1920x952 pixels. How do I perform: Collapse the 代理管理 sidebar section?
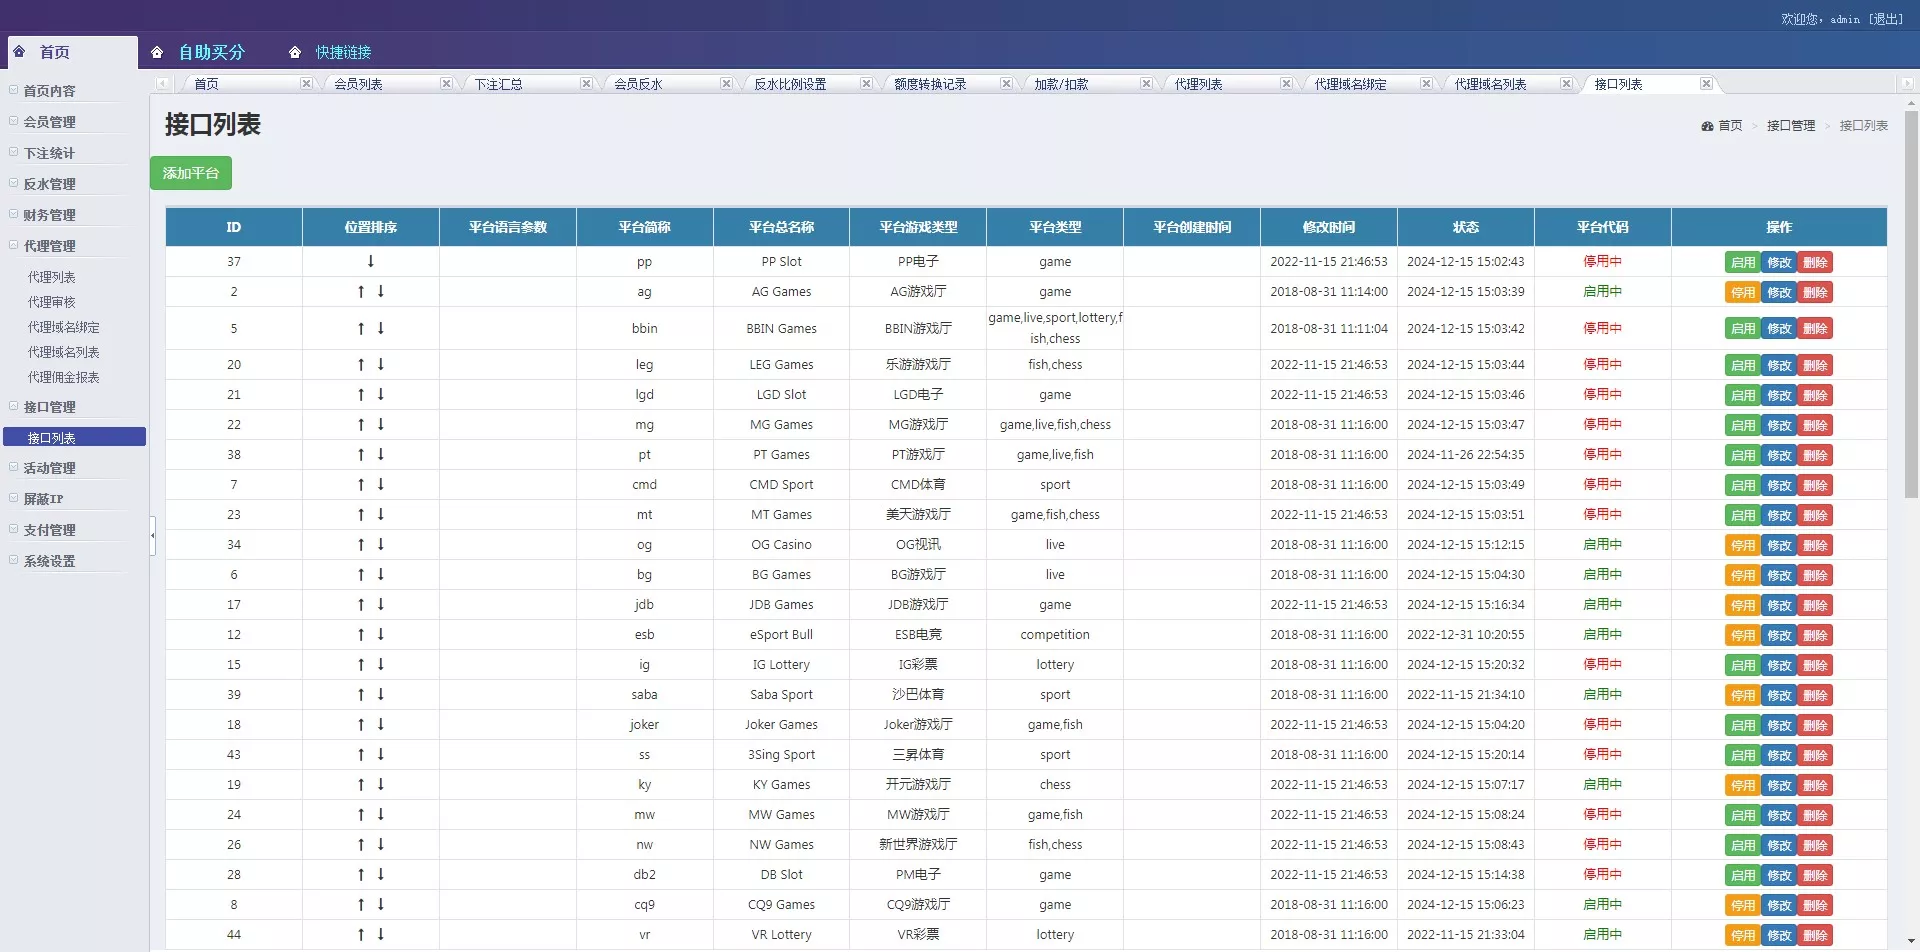50,246
